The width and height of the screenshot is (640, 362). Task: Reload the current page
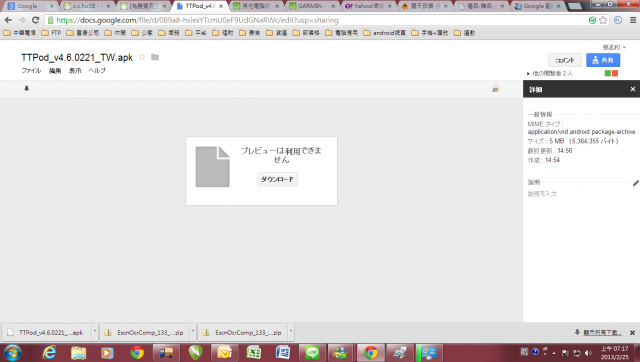point(36,20)
